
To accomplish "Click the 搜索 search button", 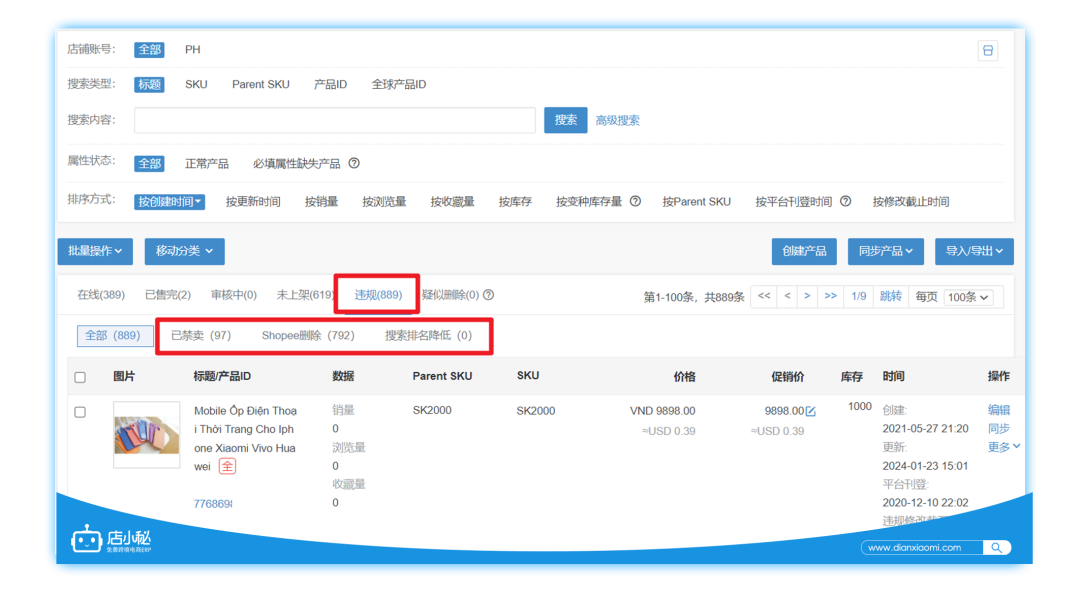I will (x=565, y=119).
